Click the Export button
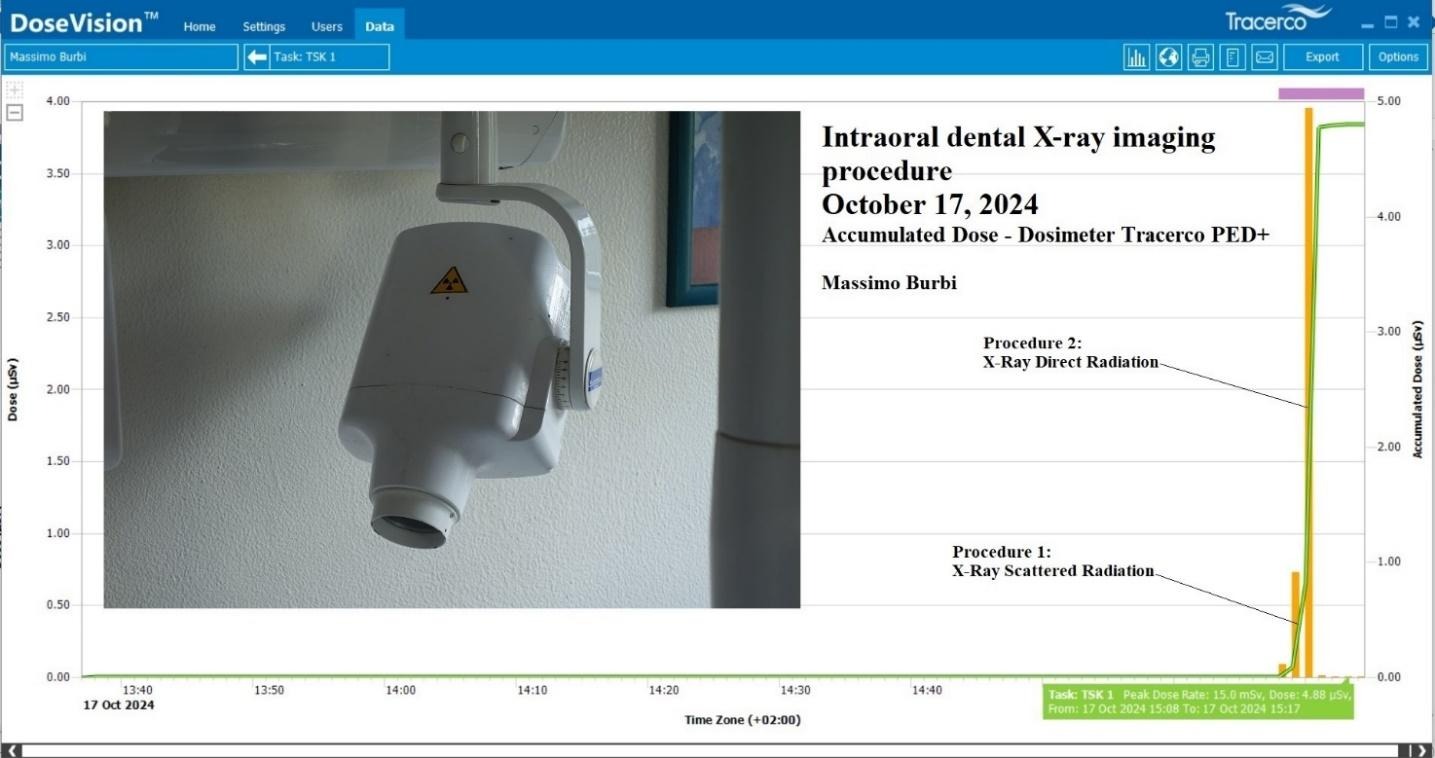The width and height of the screenshot is (1435, 758). point(1322,57)
